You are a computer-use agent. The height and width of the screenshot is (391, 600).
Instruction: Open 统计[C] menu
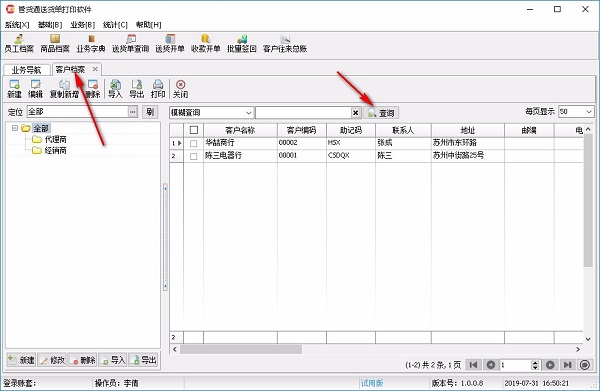(115, 25)
